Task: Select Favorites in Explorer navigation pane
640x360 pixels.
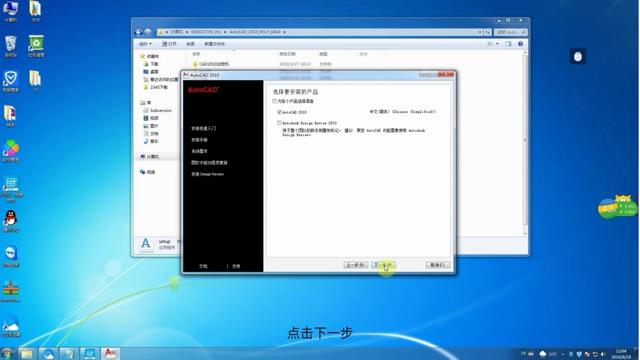Action: 150,56
